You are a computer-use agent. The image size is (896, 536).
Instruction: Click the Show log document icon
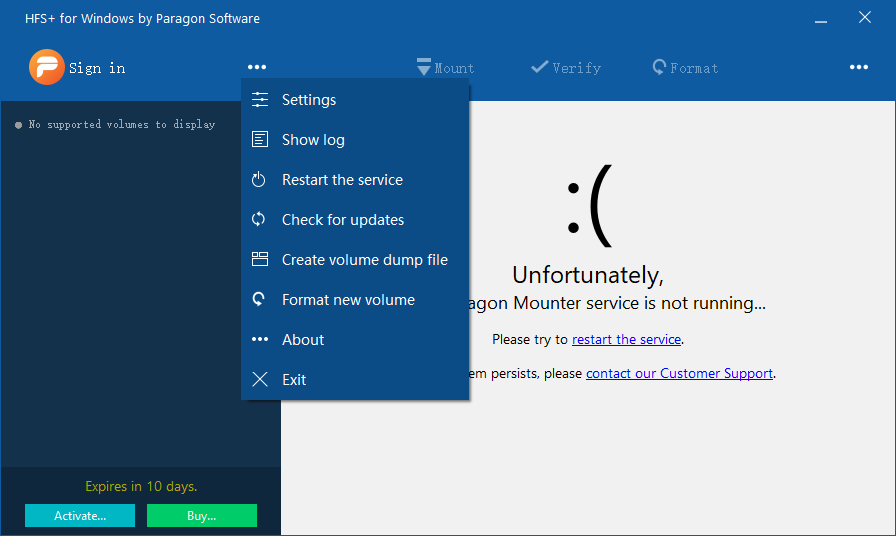pos(260,140)
